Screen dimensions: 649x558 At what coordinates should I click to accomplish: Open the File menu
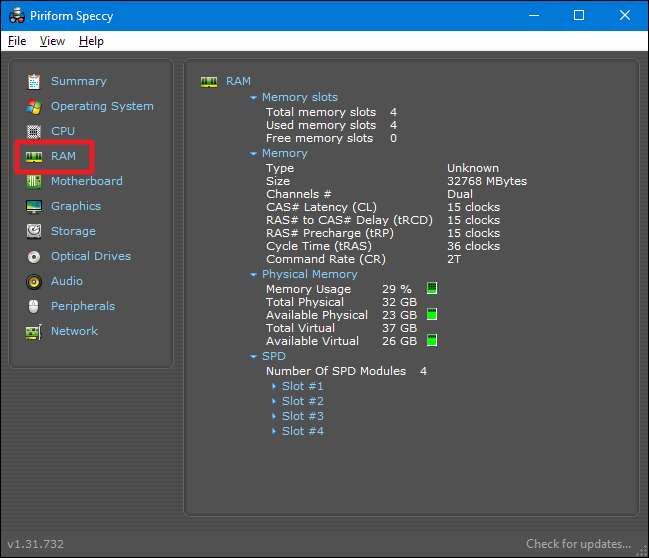[x=17, y=41]
